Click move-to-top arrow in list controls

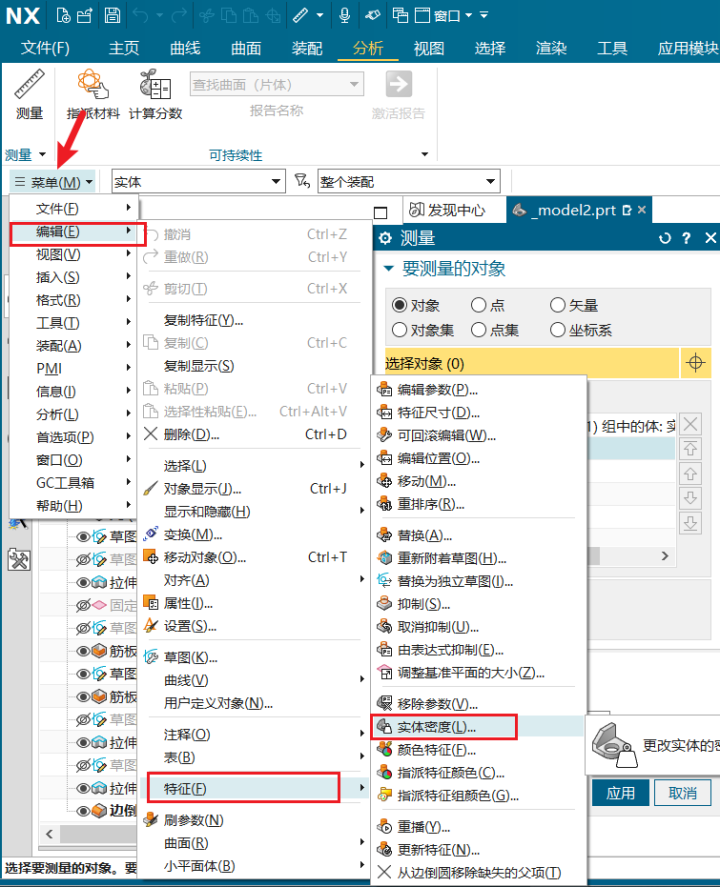(x=691, y=449)
